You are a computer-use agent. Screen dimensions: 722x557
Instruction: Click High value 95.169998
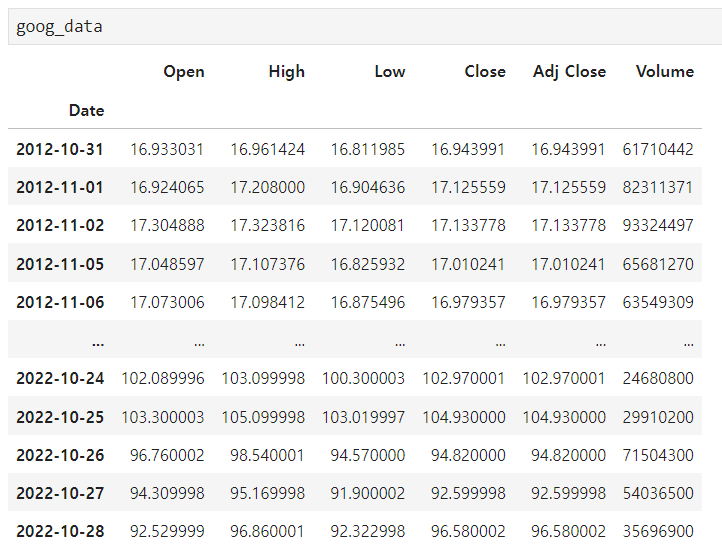(268, 493)
